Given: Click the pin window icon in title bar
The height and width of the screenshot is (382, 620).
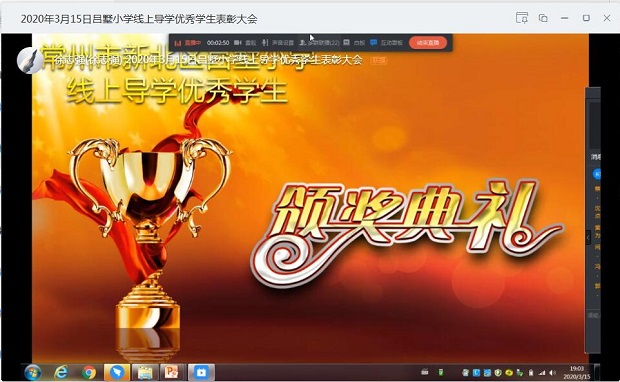Looking at the screenshot, I should coord(522,18).
